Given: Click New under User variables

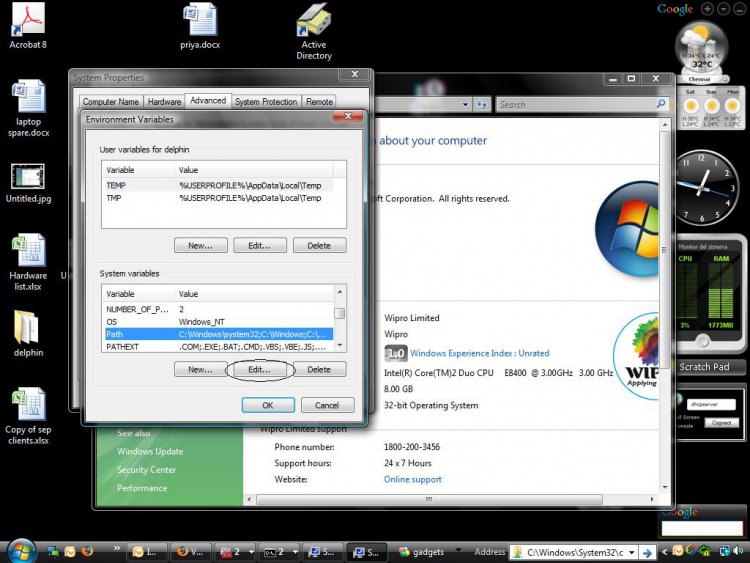Looking at the screenshot, I should [x=200, y=245].
